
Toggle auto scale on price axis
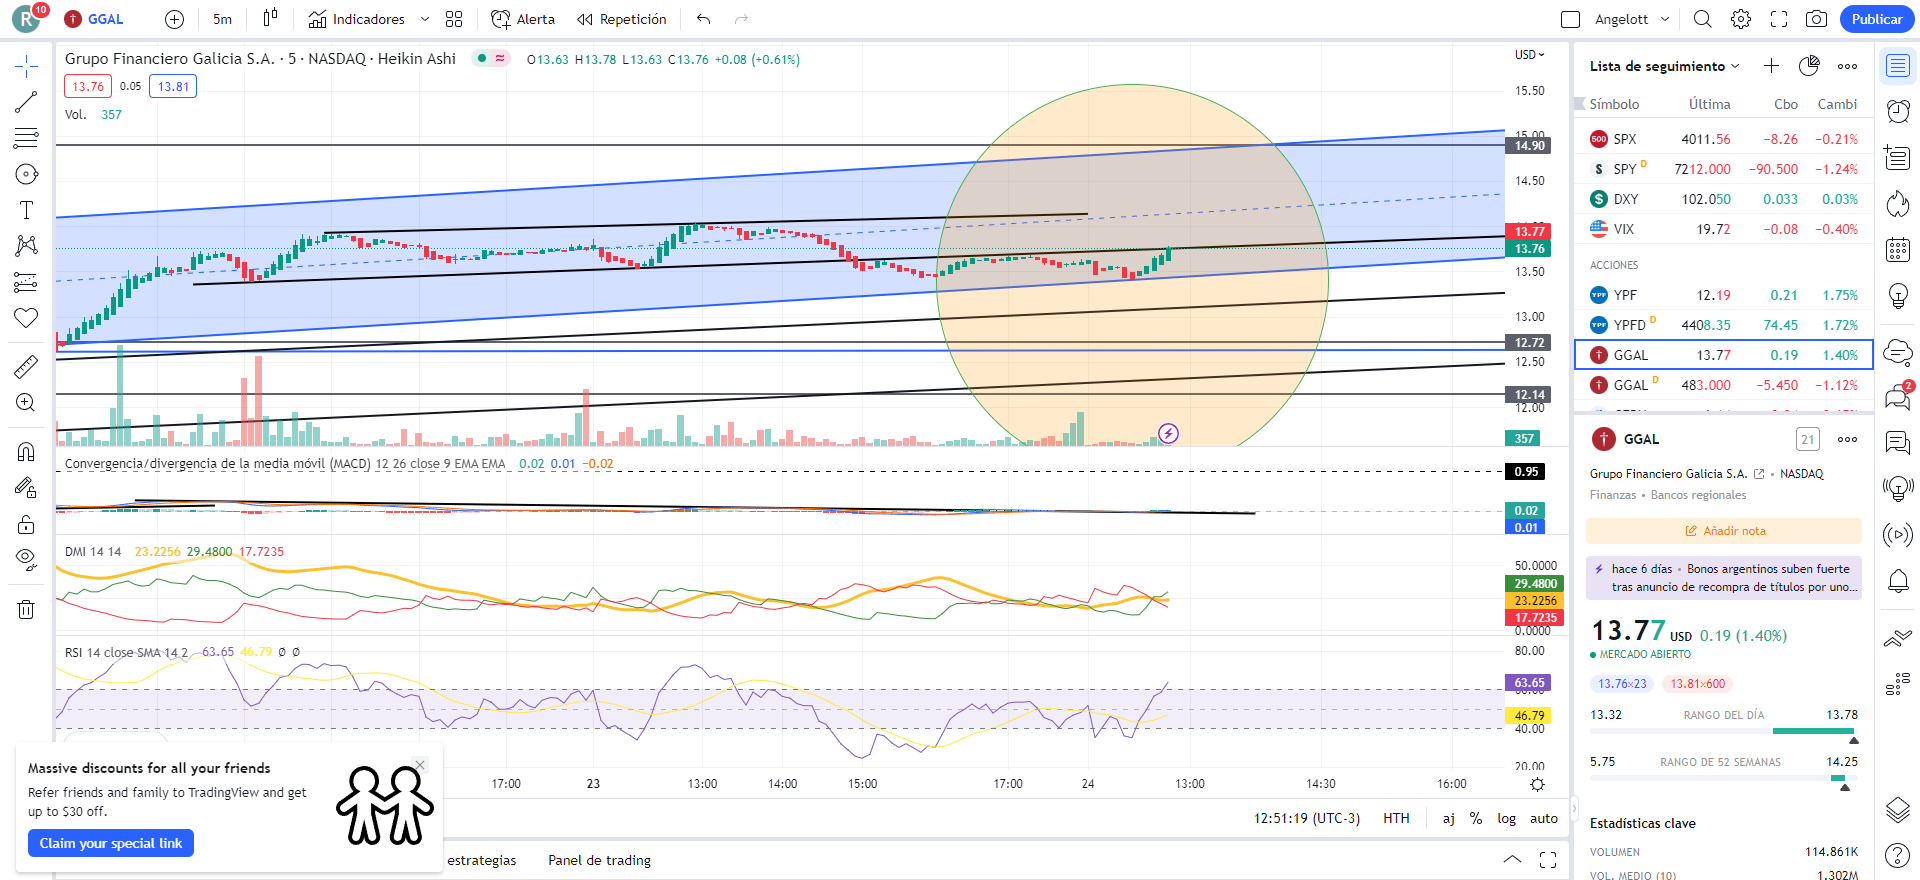pyautogui.click(x=1544, y=818)
